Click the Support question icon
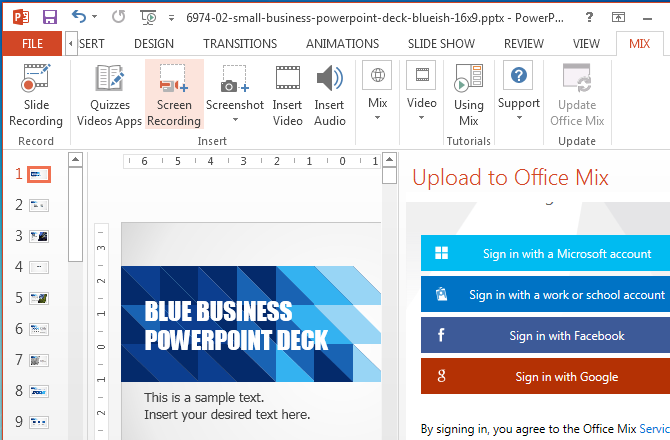Image resolution: width=670 pixels, height=440 pixels. click(x=518, y=75)
